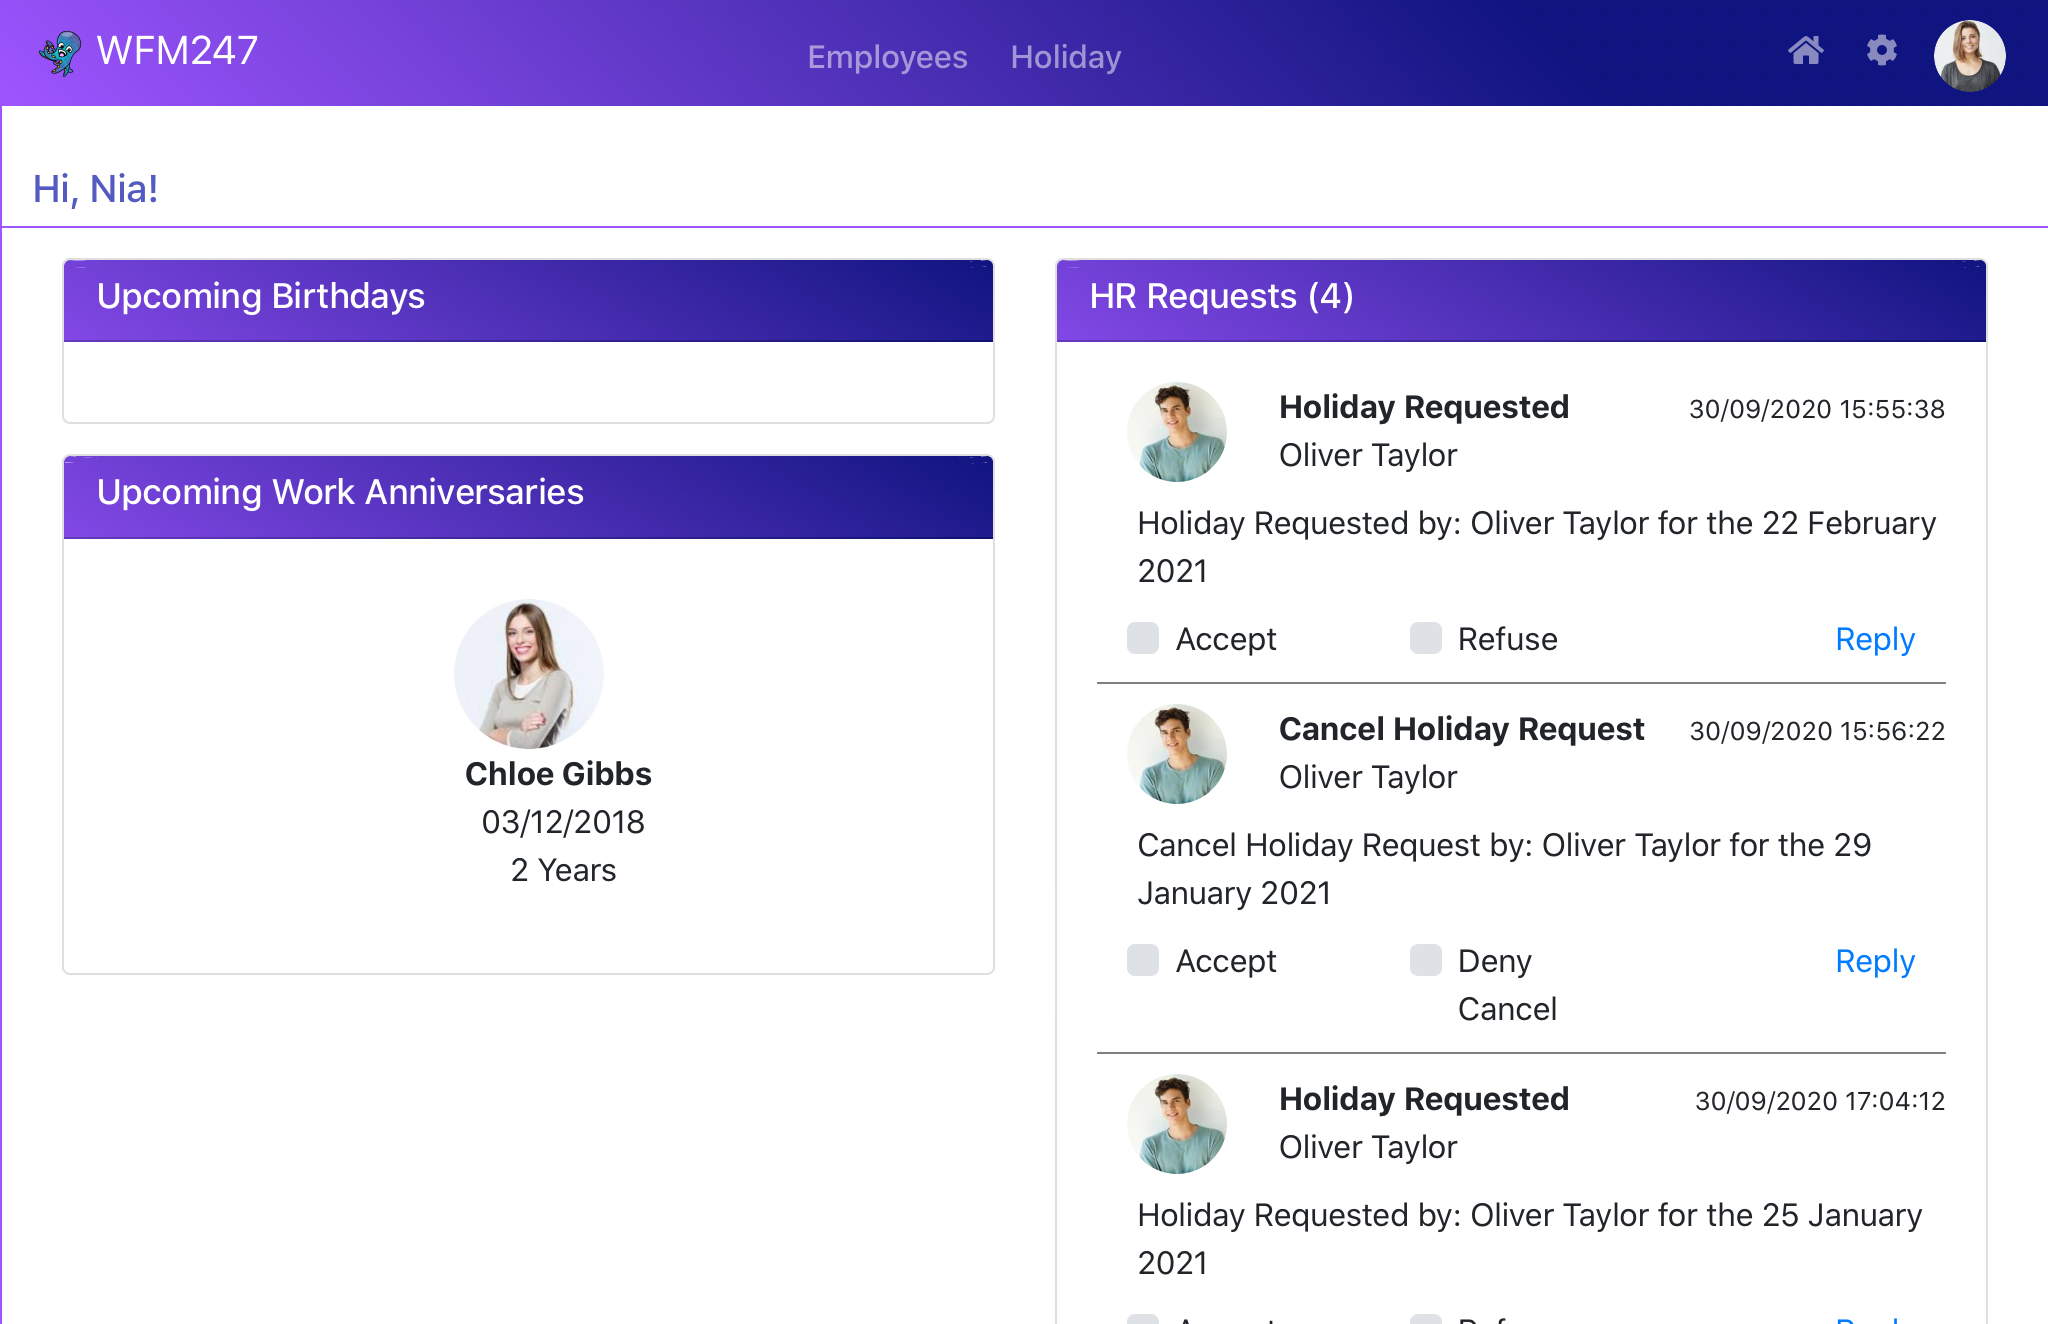Click the Holiday Requested title dated 15:55:38
2048x1324 pixels.
tap(1424, 407)
